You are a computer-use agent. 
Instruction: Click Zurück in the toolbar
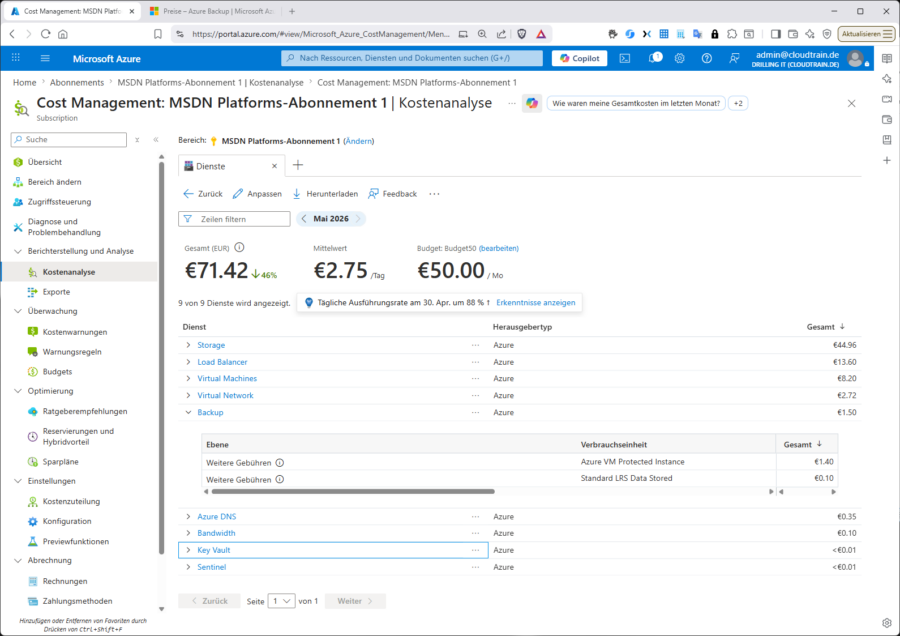tap(203, 194)
